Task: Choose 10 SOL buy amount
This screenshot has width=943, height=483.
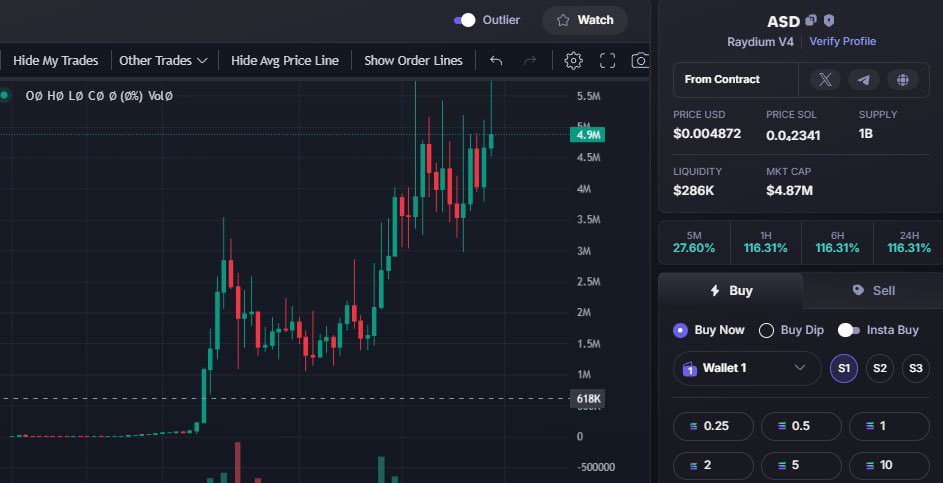Action: point(889,466)
